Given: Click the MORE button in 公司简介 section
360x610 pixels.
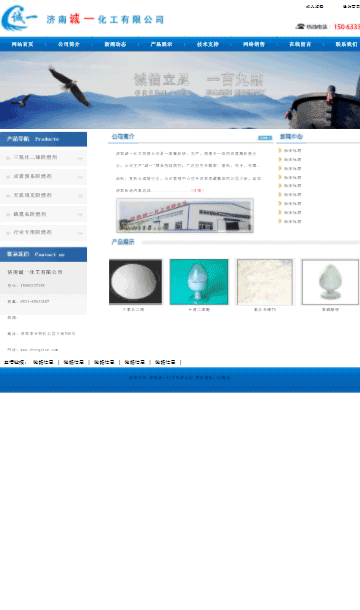Looking at the screenshot, I should coord(265,138).
